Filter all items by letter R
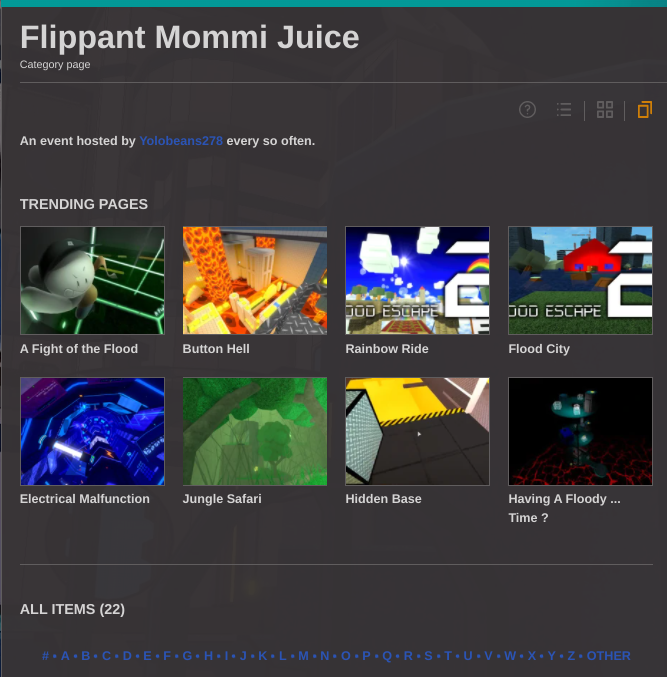 pos(408,656)
